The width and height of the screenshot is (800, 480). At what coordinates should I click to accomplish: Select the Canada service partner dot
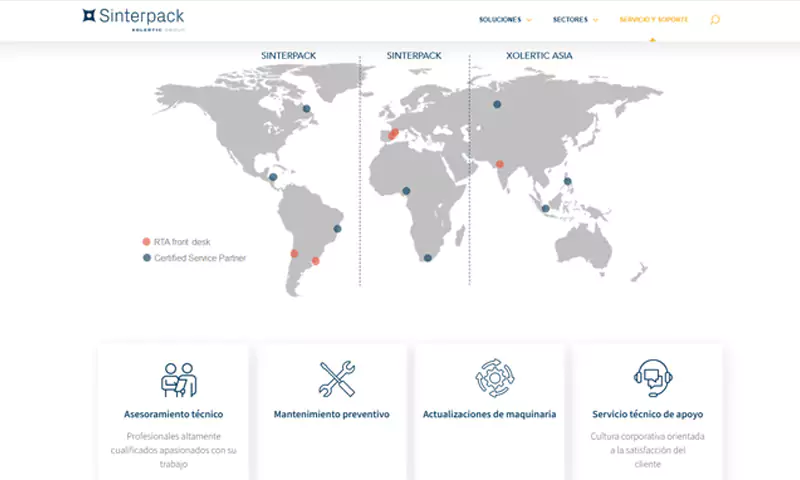click(x=306, y=108)
